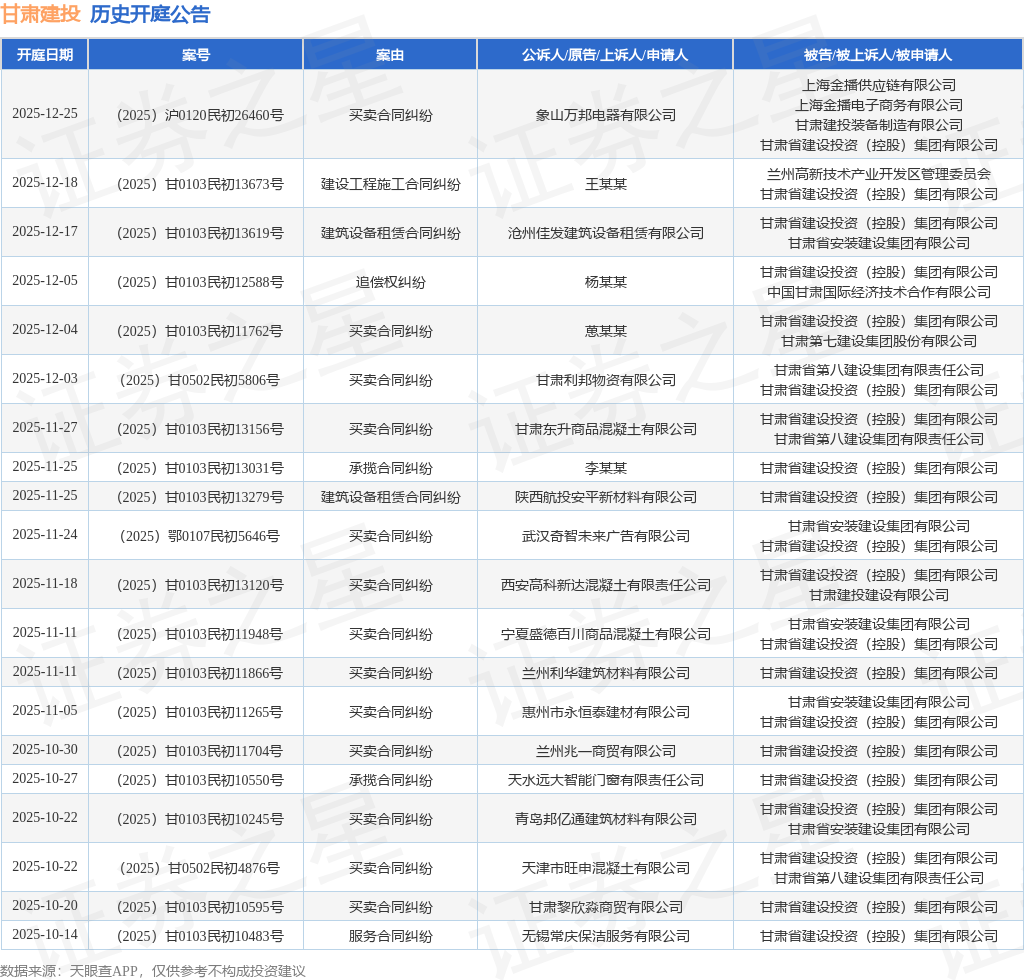Click the 历史开庭公告 heading
1024x980 pixels.
coord(150,14)
